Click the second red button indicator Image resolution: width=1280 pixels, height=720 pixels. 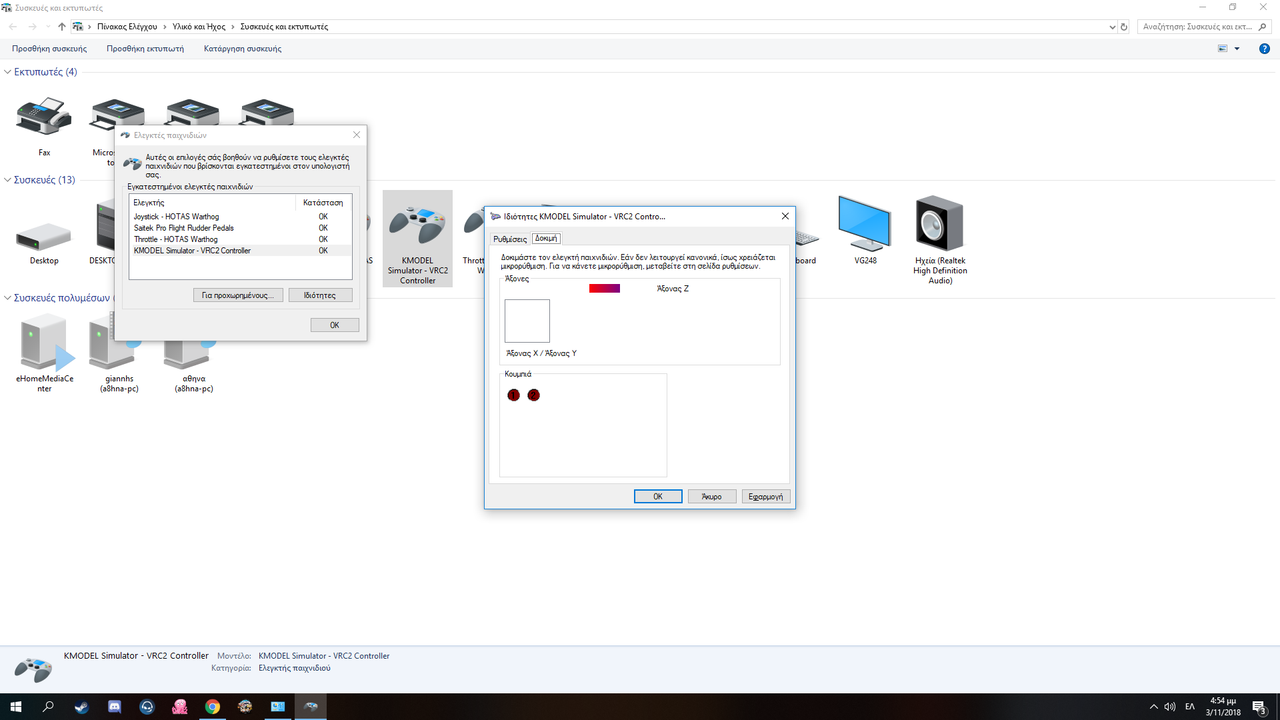click(x=533, y=395)
